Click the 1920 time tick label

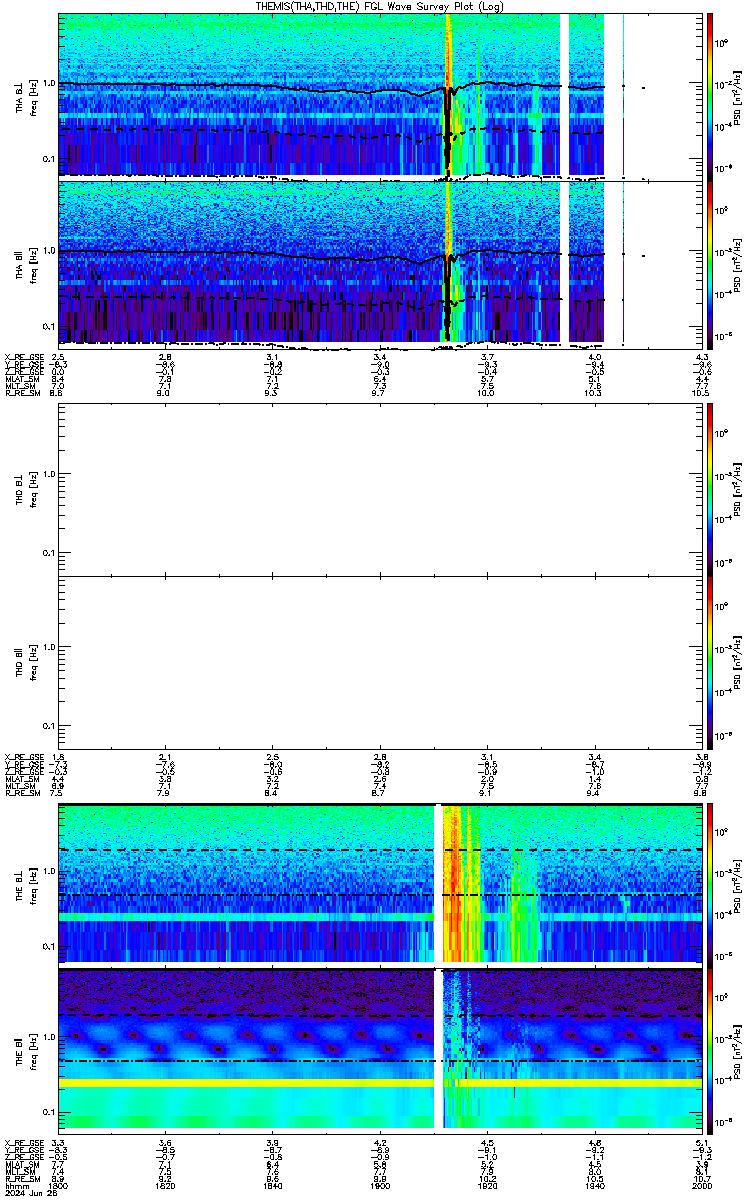[487, 1185]
